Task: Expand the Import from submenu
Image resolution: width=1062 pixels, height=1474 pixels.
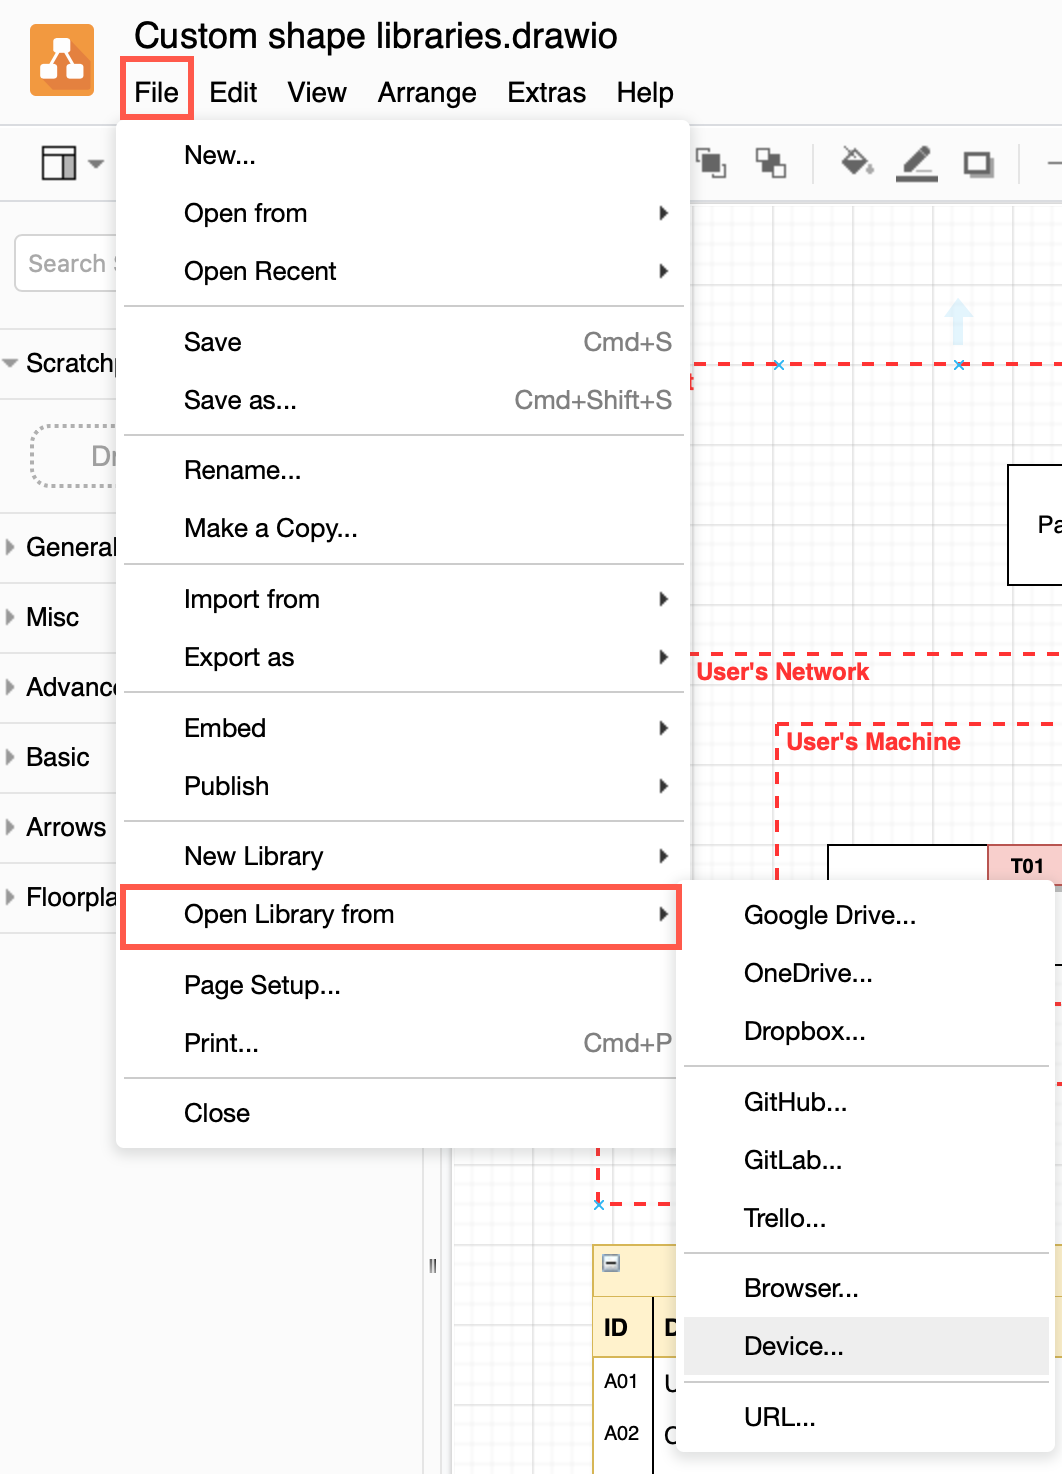Action: (252, 598)
